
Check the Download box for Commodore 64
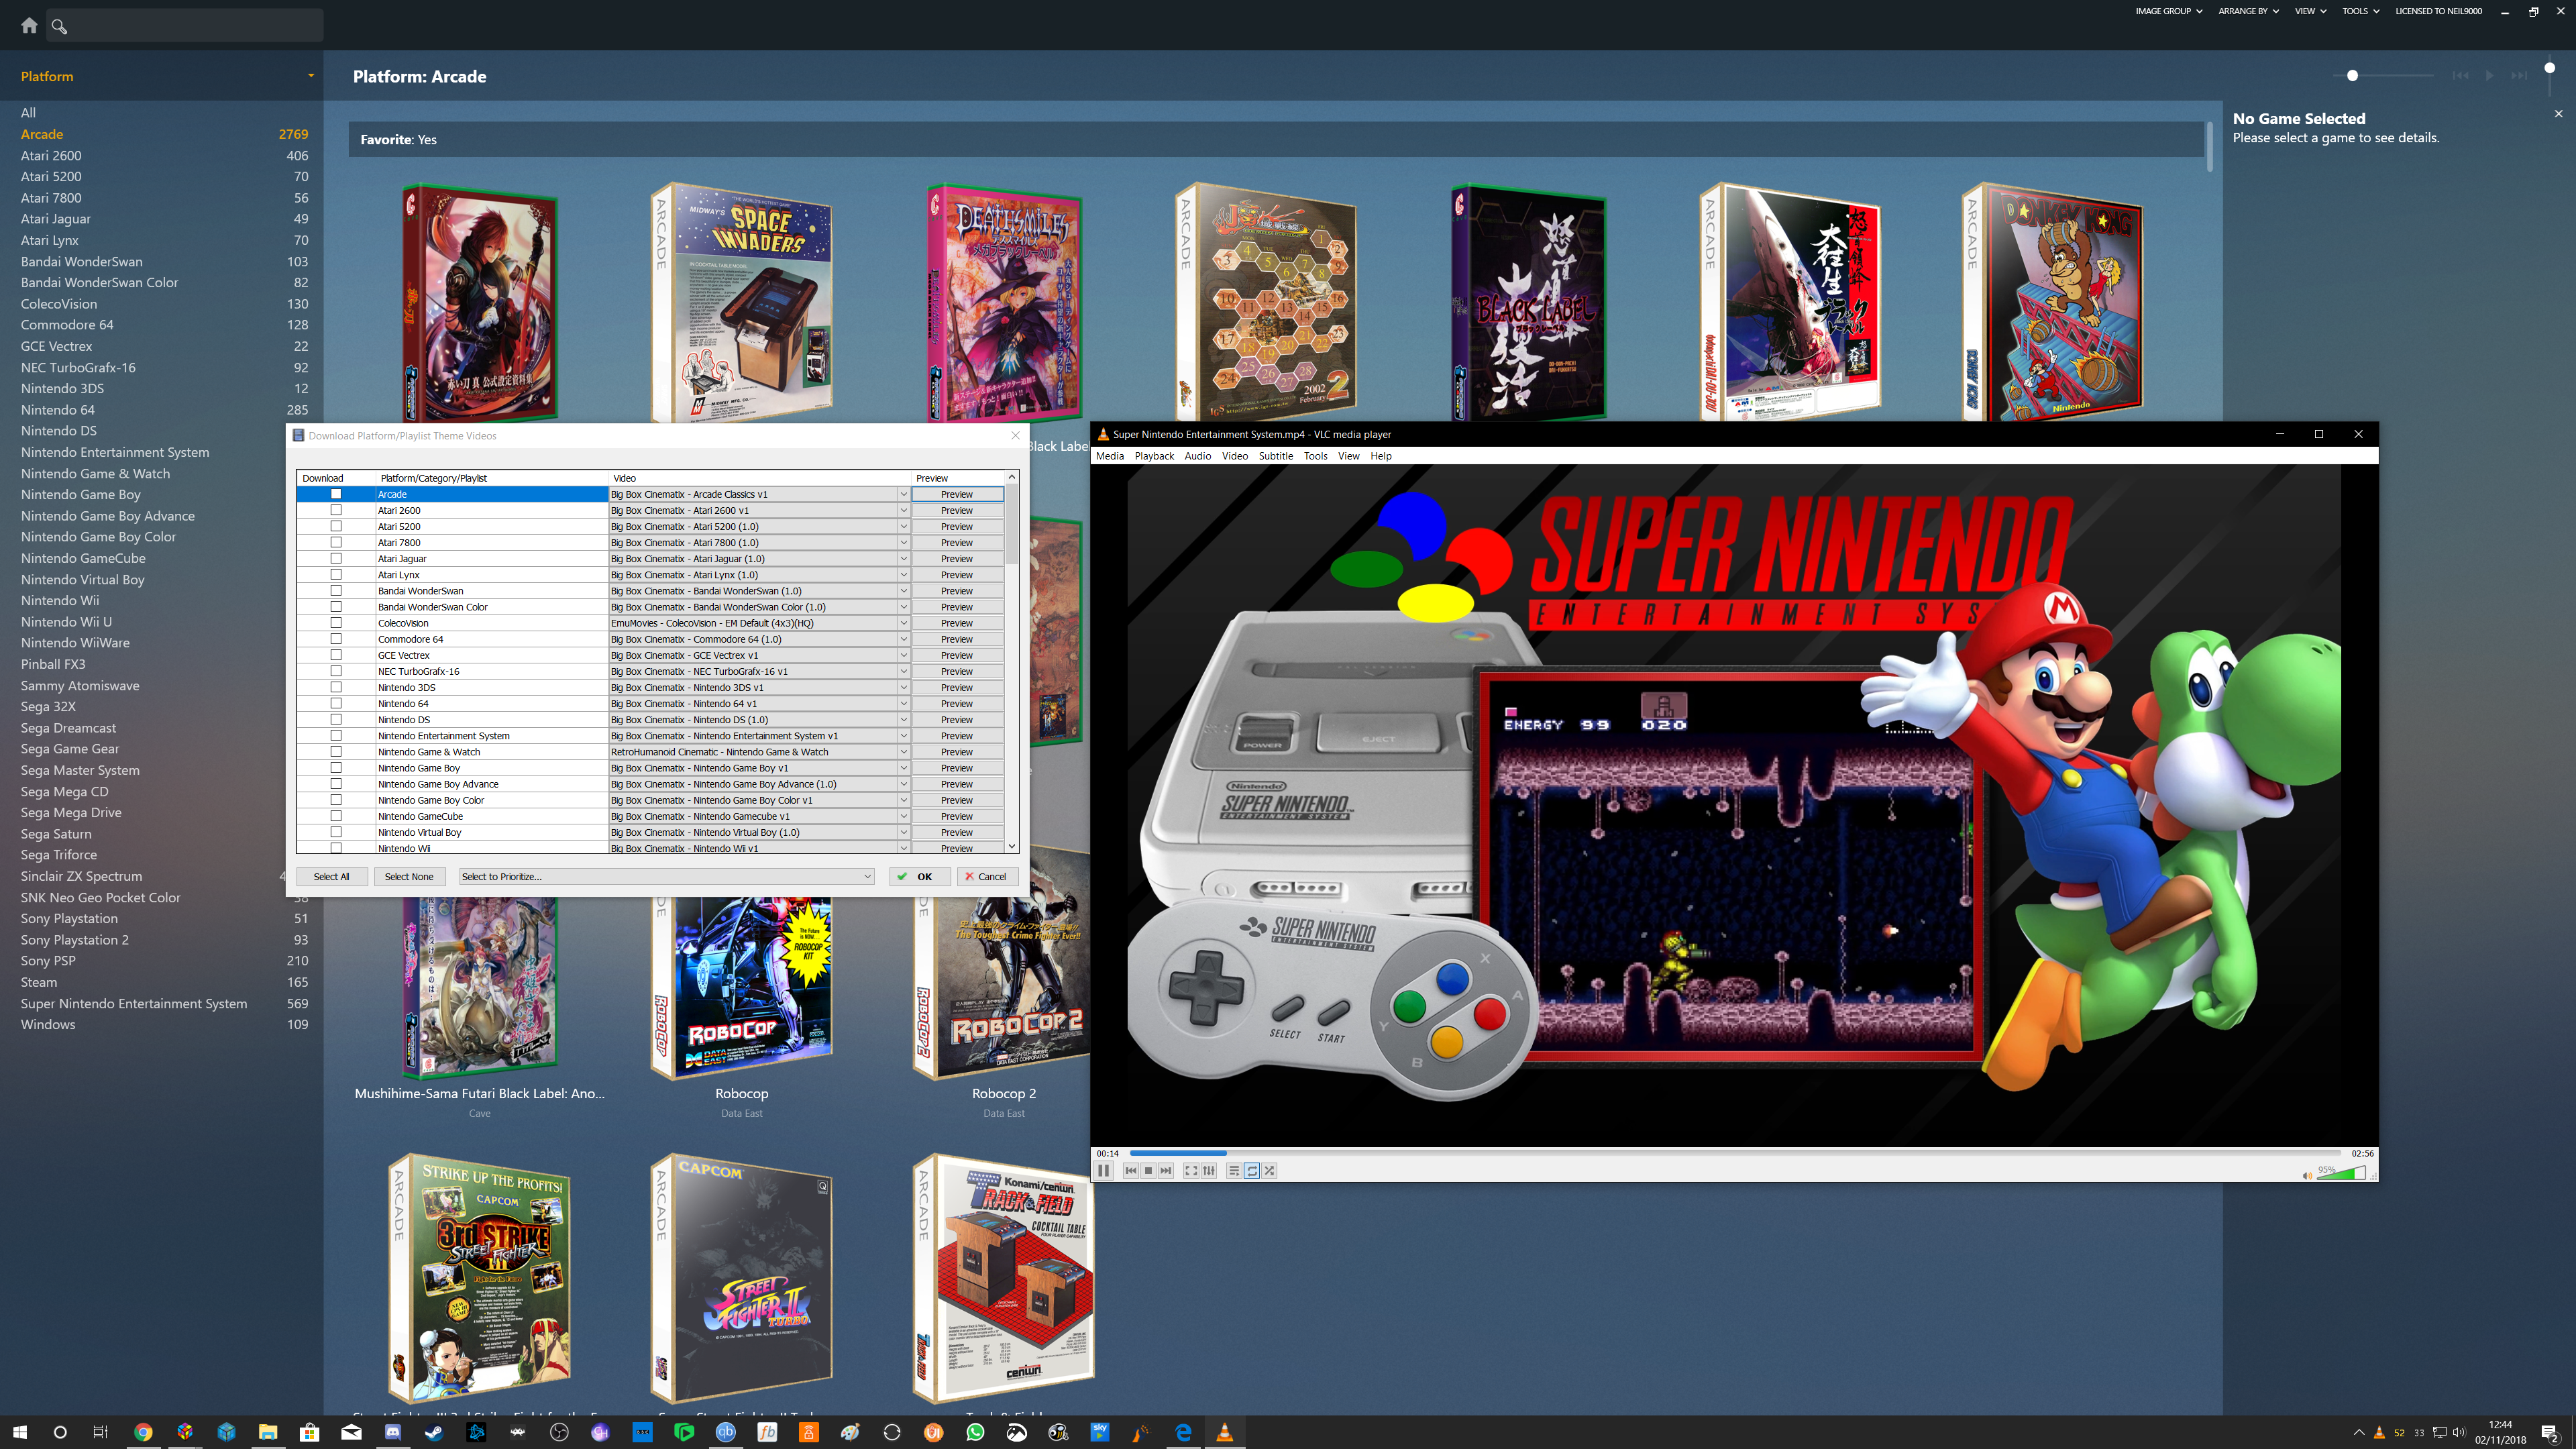[336, 639]
